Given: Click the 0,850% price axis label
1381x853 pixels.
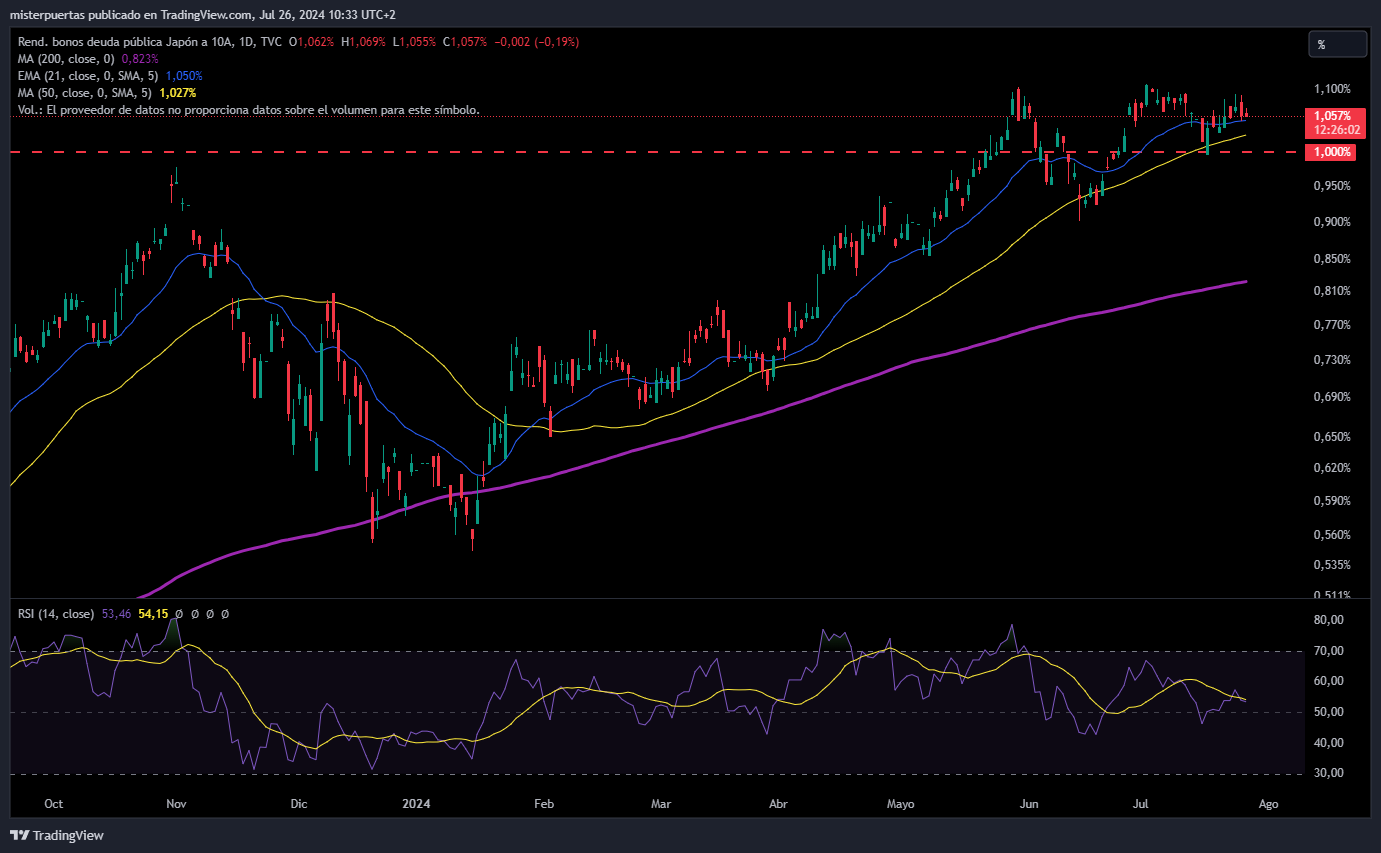Looking at the screenshot, I should (x=1333, y=259).
